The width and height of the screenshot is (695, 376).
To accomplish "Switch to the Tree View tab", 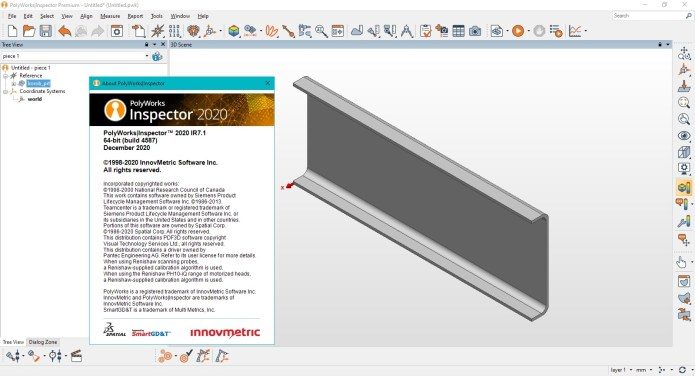I will [13, 342].
